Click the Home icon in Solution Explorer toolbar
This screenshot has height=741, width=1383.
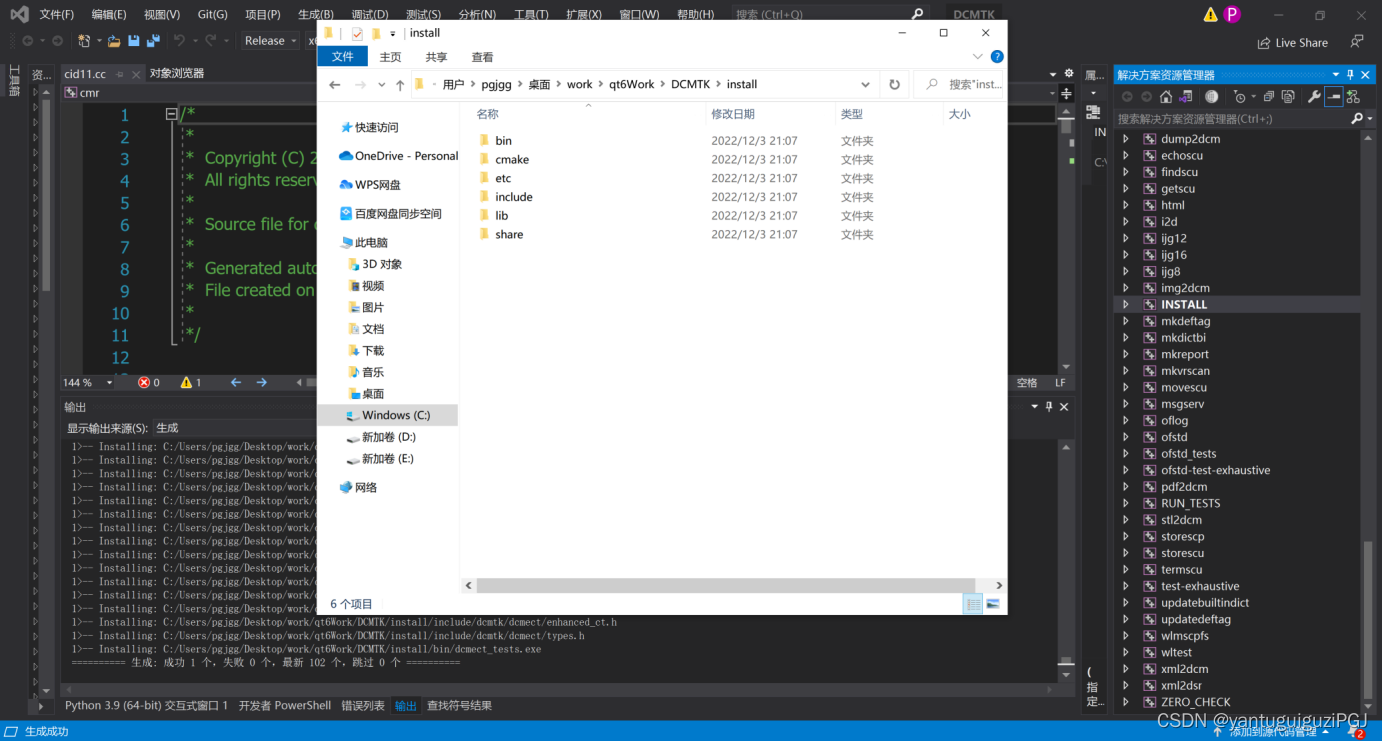[1166, 96]
